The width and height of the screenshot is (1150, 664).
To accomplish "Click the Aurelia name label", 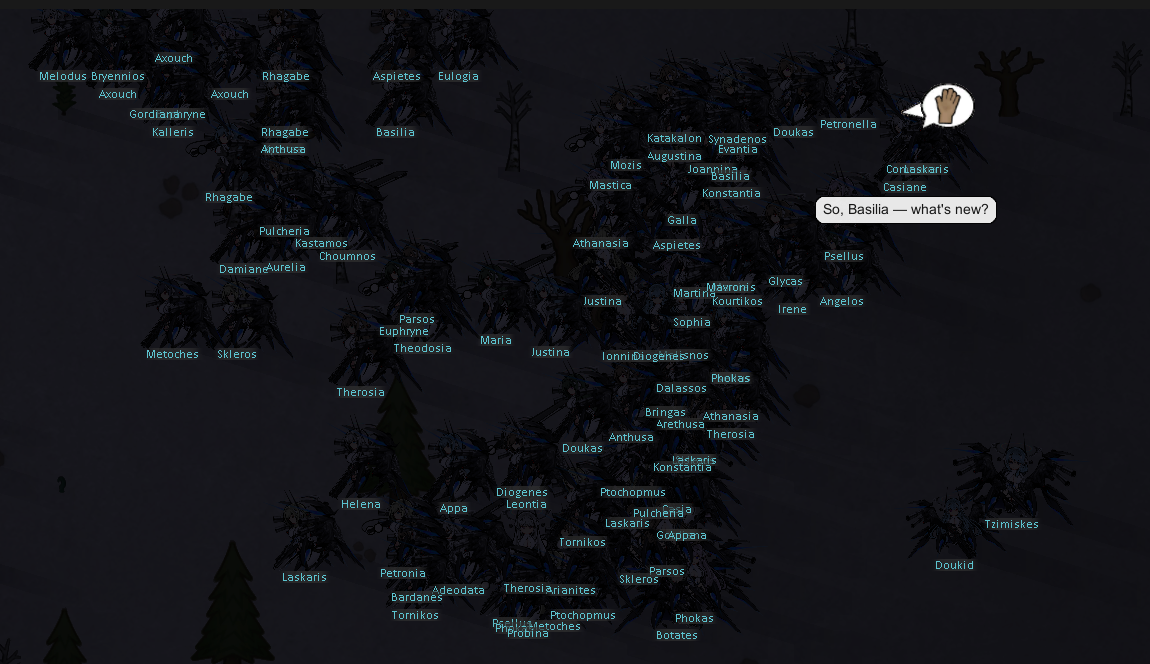I will tap(286, 268).
